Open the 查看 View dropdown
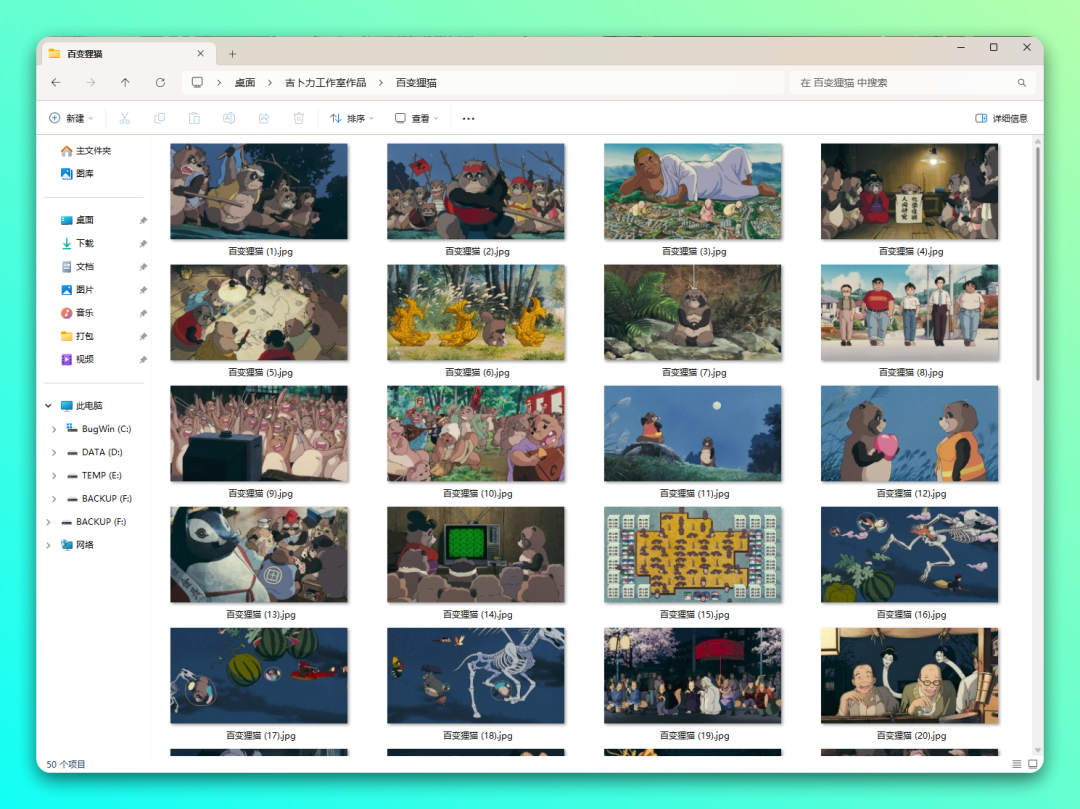Image resolution: width=1080 pixels, height=809 pixels. click(x=417, y=118)
